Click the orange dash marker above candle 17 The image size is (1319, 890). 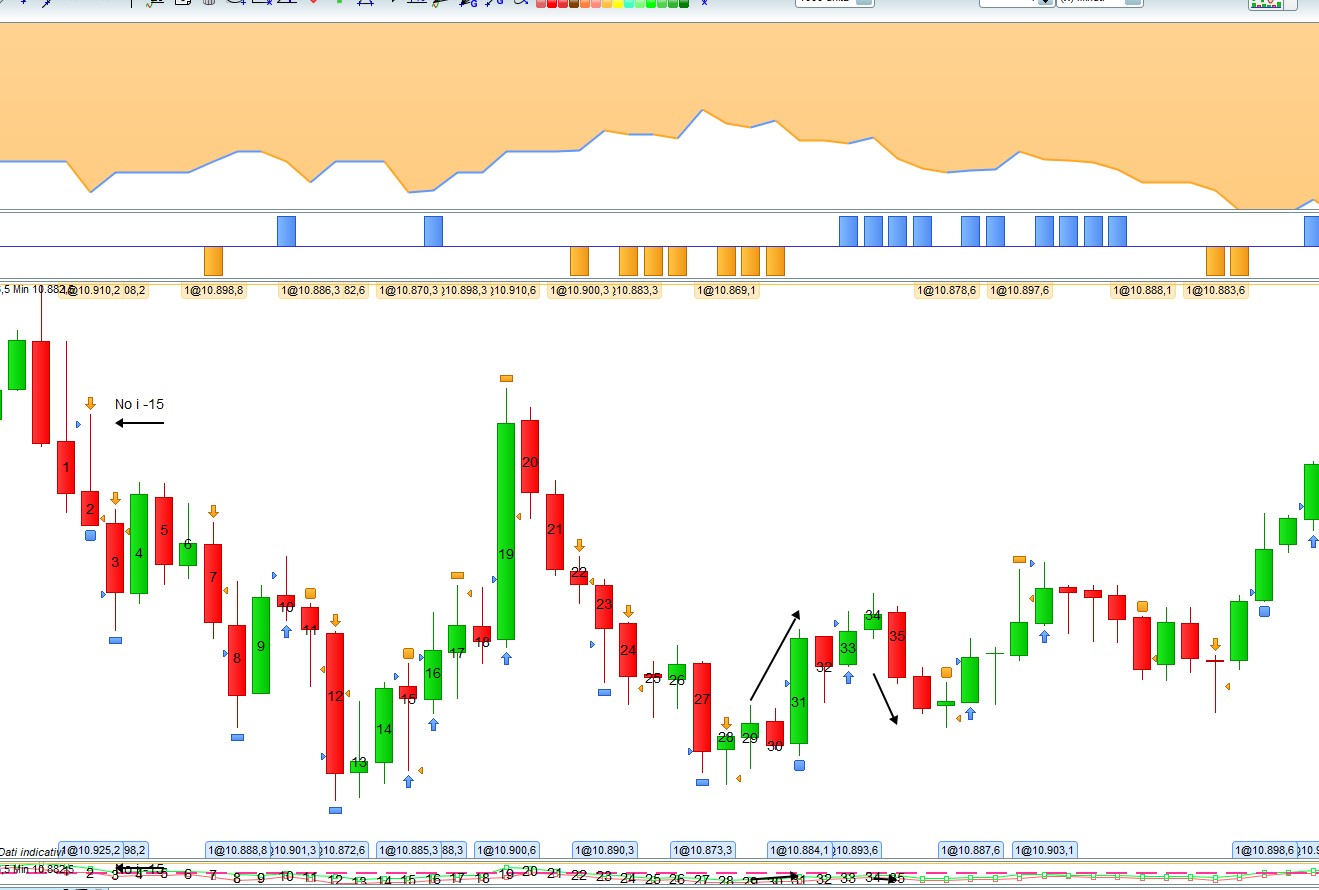(457, 575)
